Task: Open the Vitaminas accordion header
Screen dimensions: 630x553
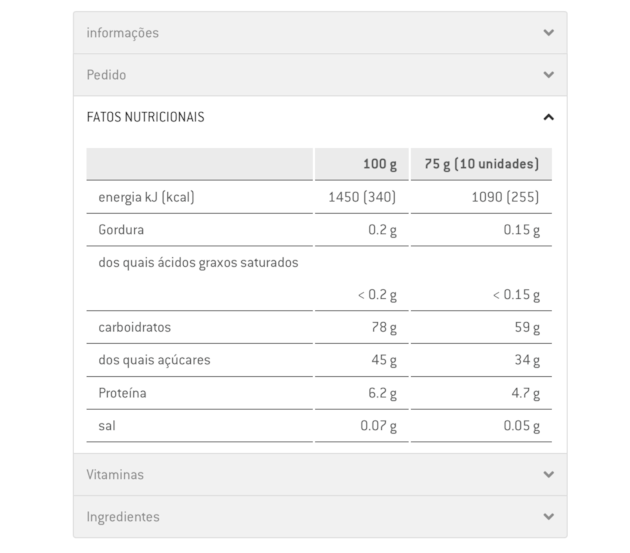Action: 320,474
